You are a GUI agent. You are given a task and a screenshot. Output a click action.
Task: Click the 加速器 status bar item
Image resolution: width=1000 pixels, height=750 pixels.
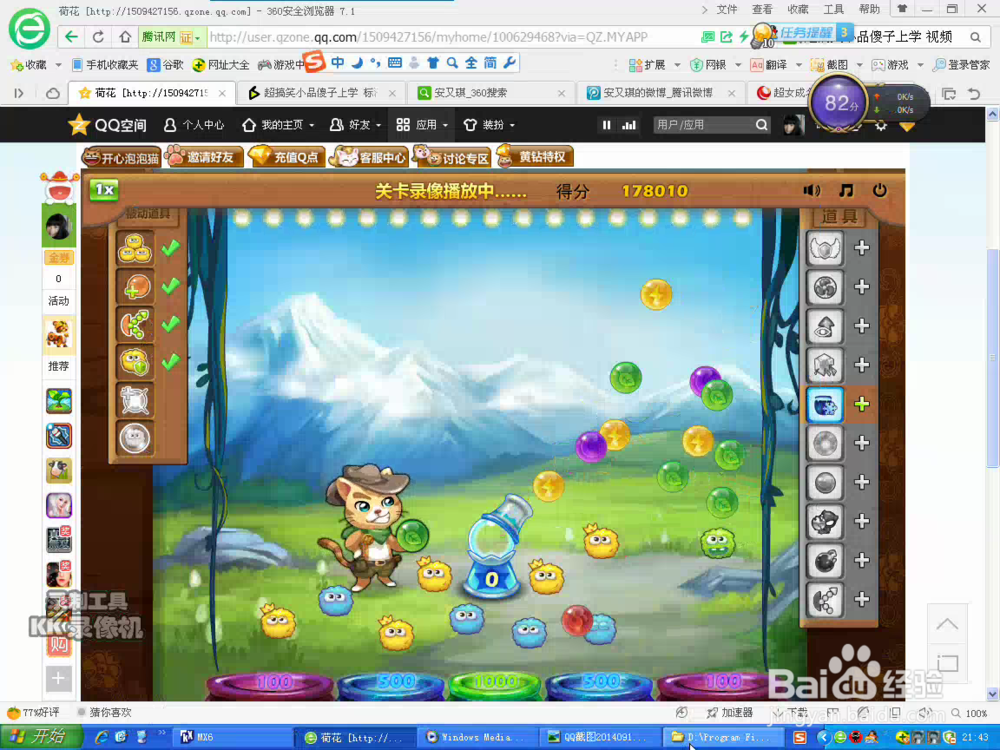(x=730, y=712)
